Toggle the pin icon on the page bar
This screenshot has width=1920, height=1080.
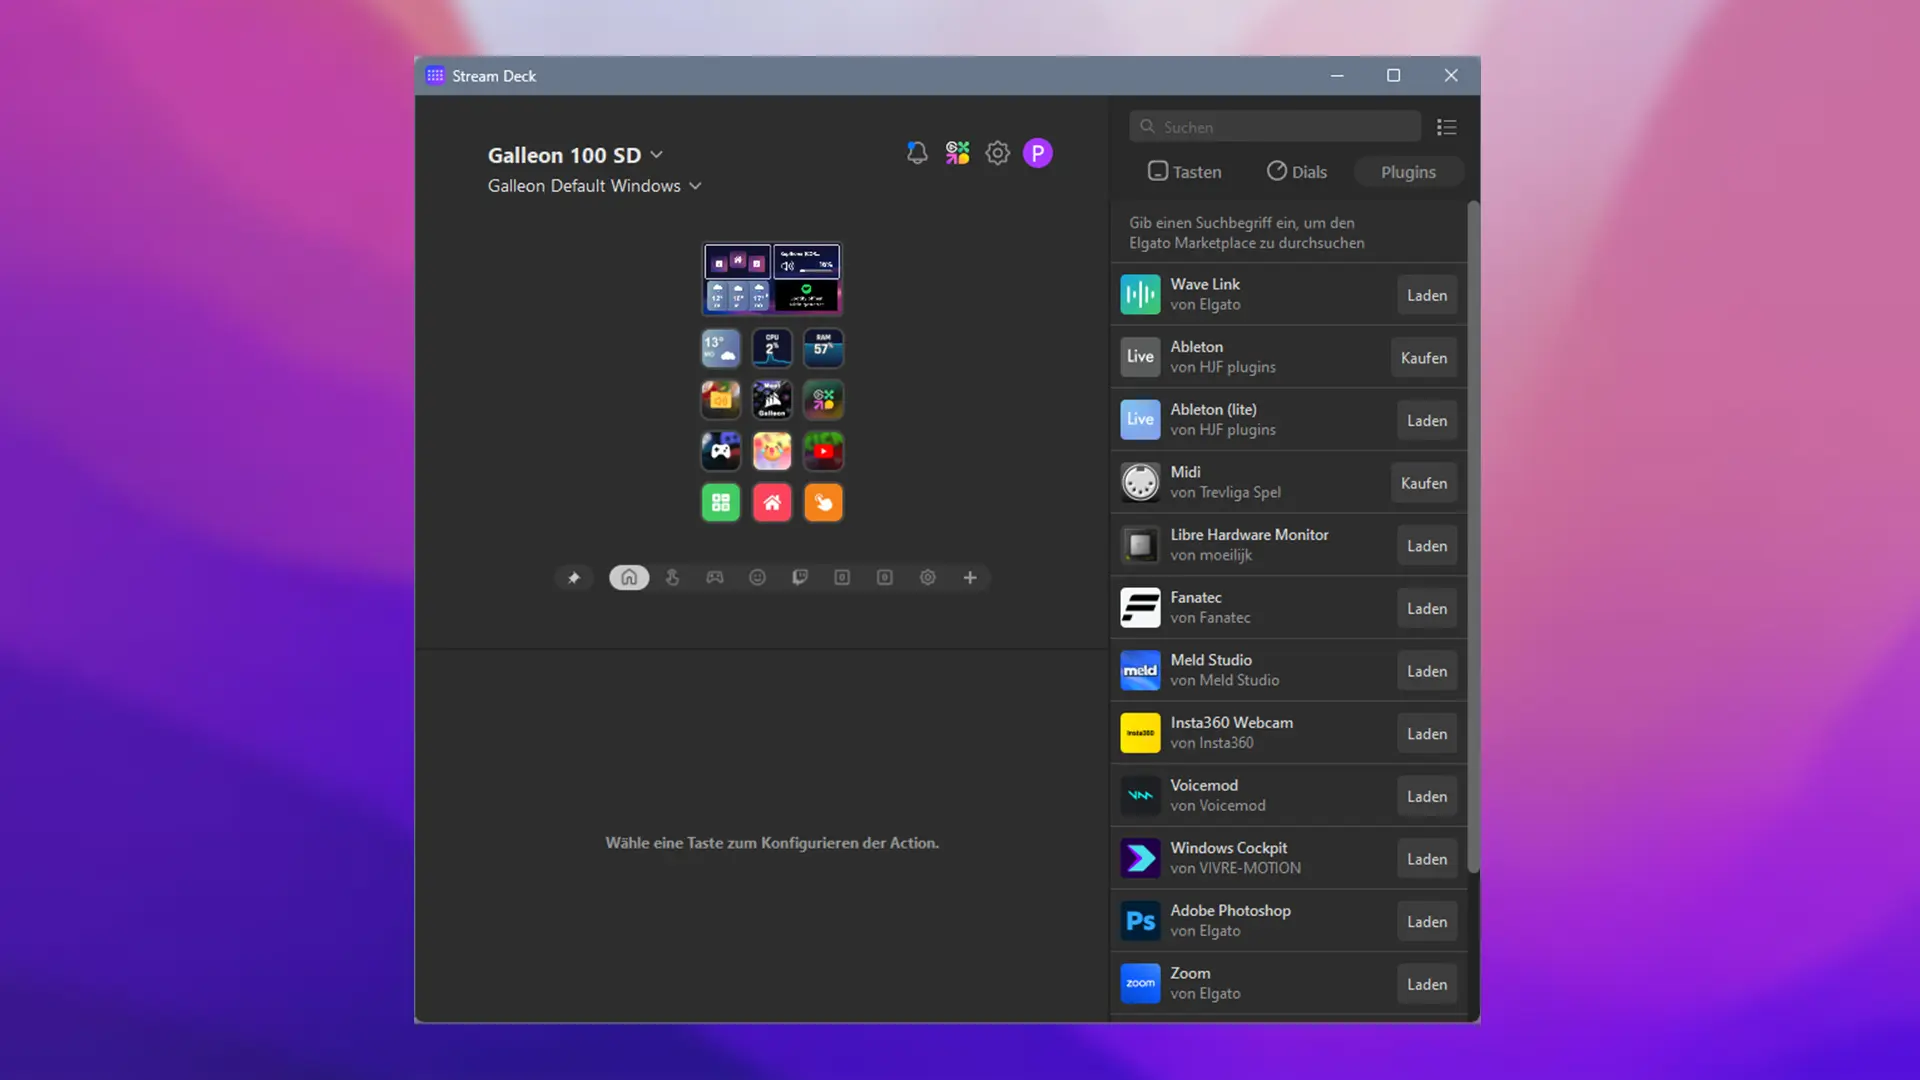pyautogui.click(x=574, y=577)
